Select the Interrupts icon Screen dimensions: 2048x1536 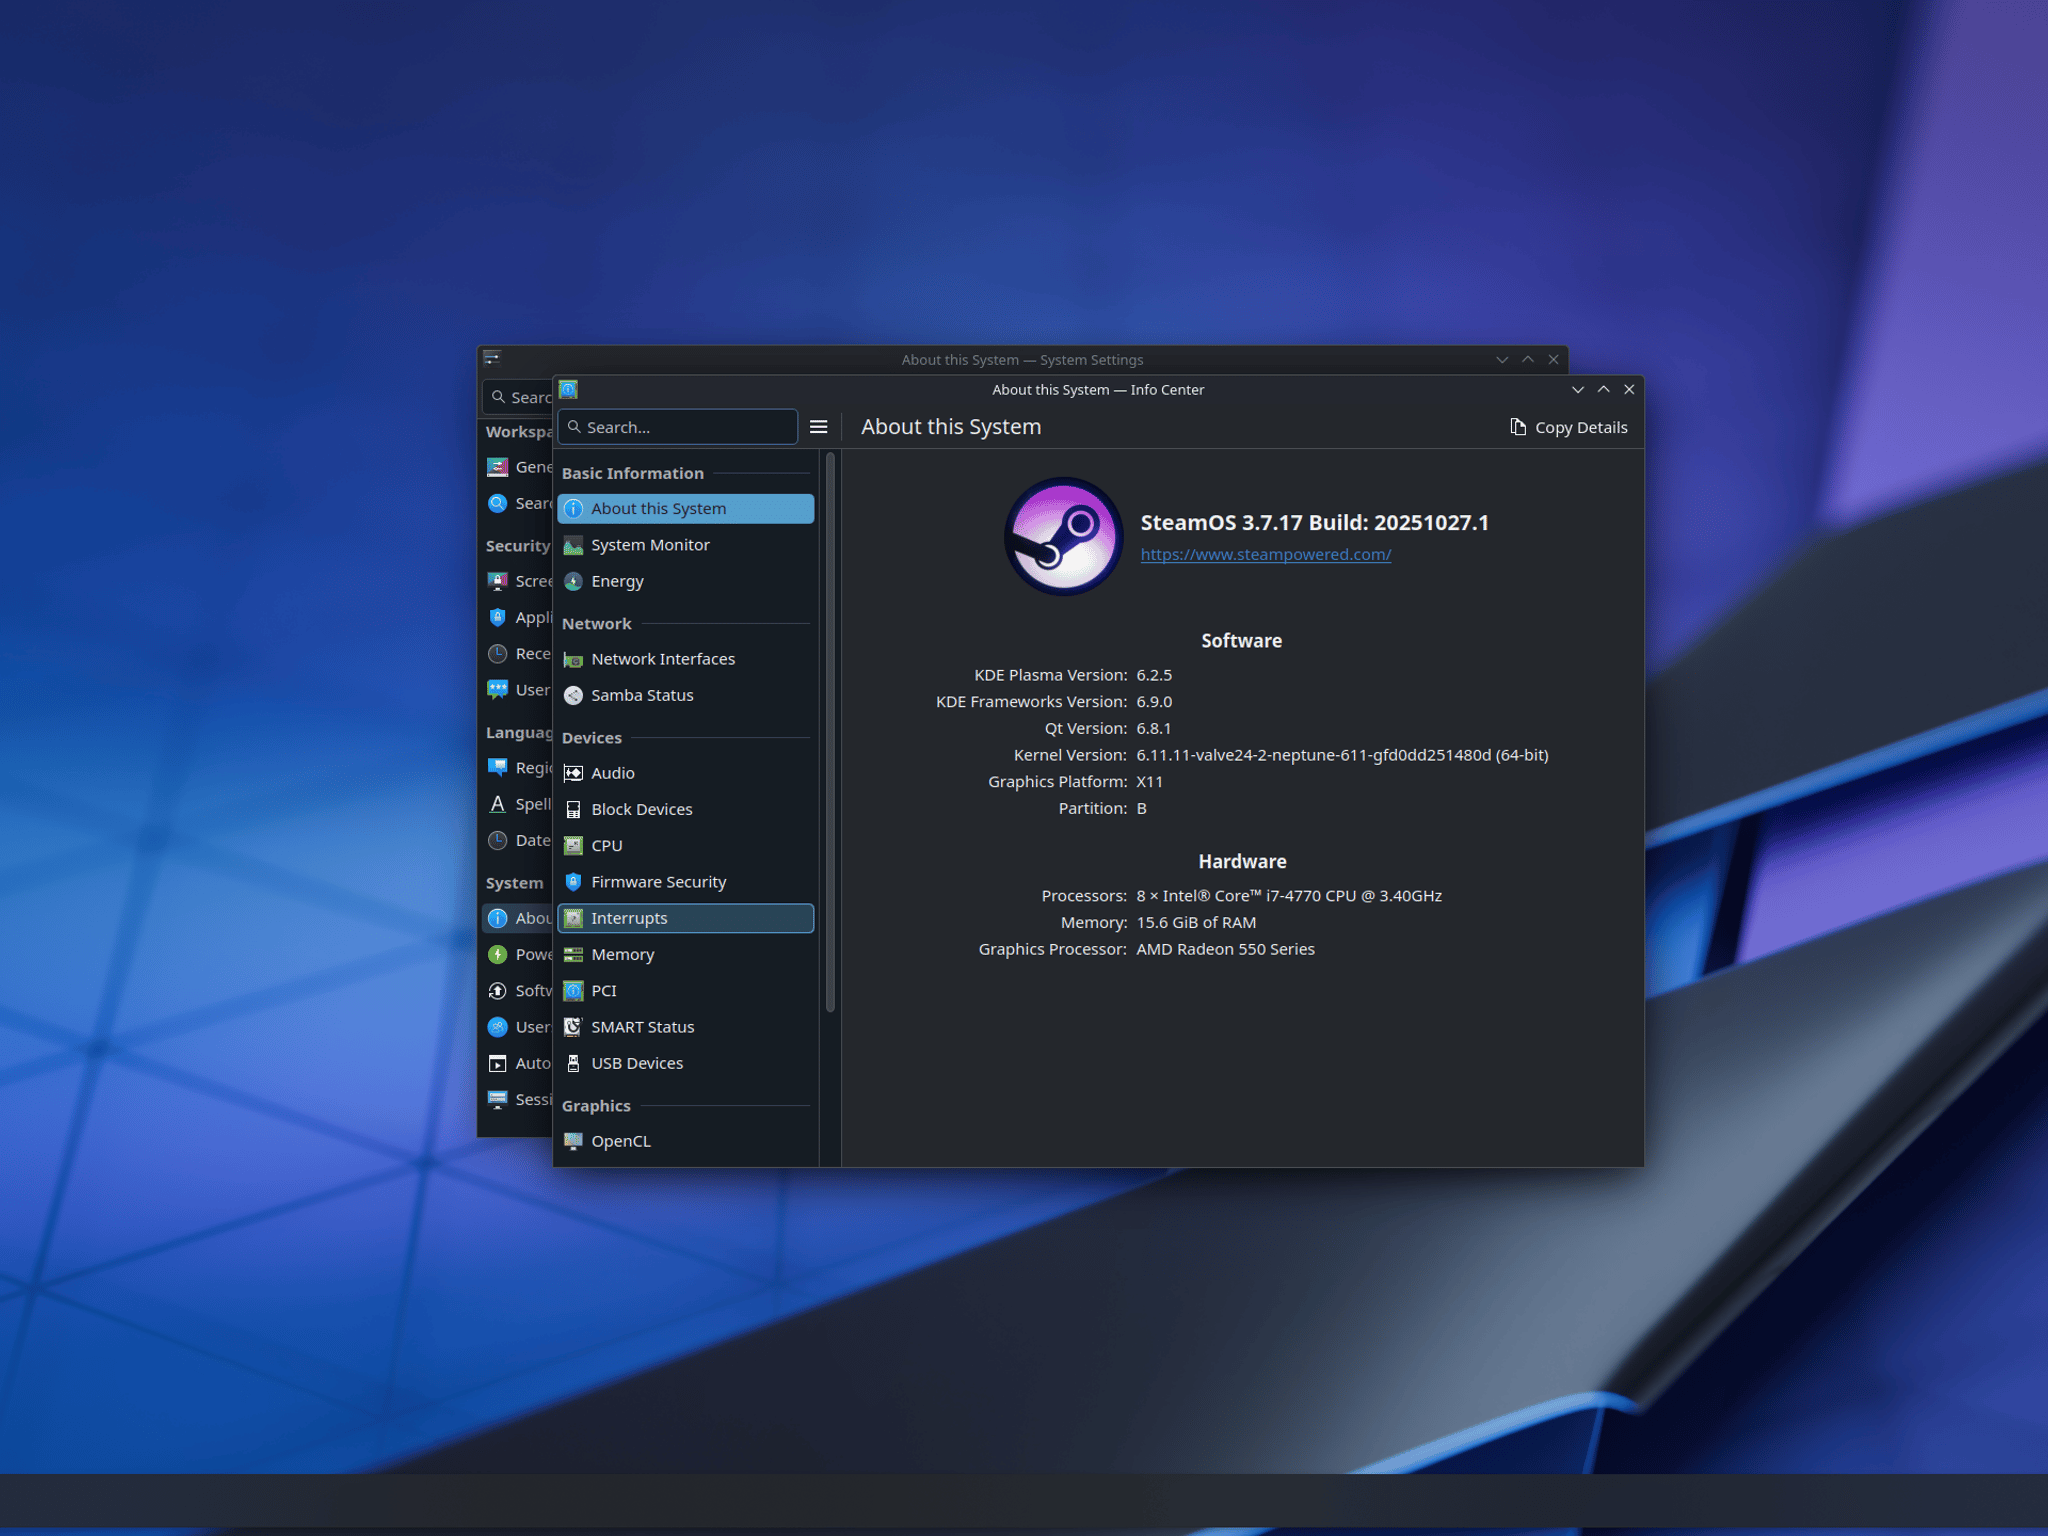coord(573,918)
